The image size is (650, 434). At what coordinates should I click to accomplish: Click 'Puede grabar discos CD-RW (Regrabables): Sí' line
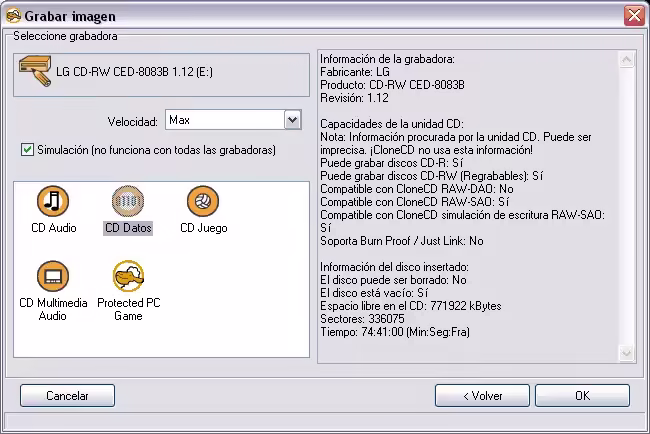tap(432, 176)
